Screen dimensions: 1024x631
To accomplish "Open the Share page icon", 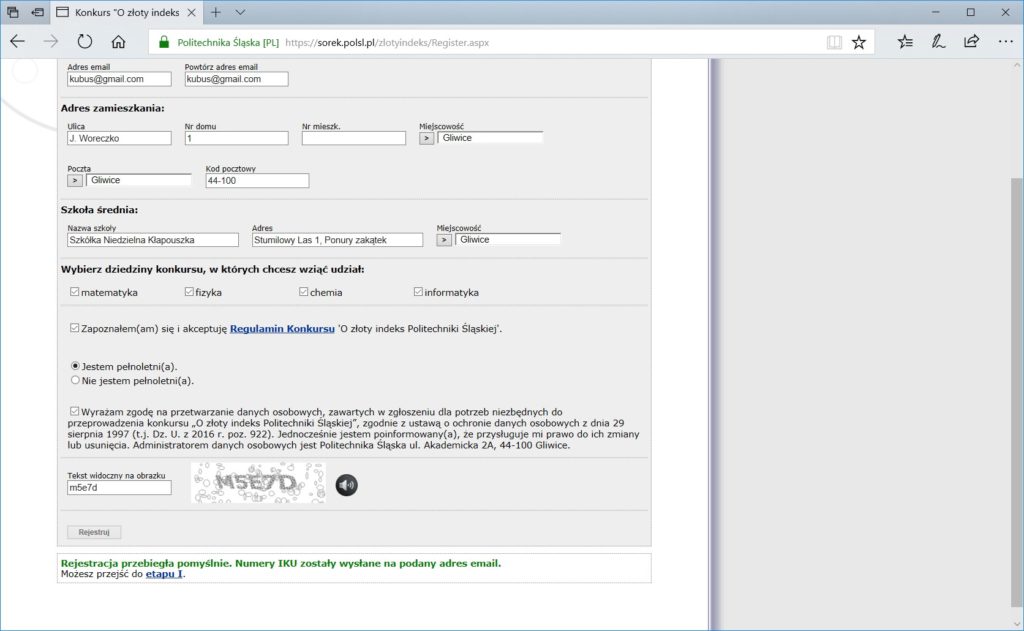I will coord(971,42).
